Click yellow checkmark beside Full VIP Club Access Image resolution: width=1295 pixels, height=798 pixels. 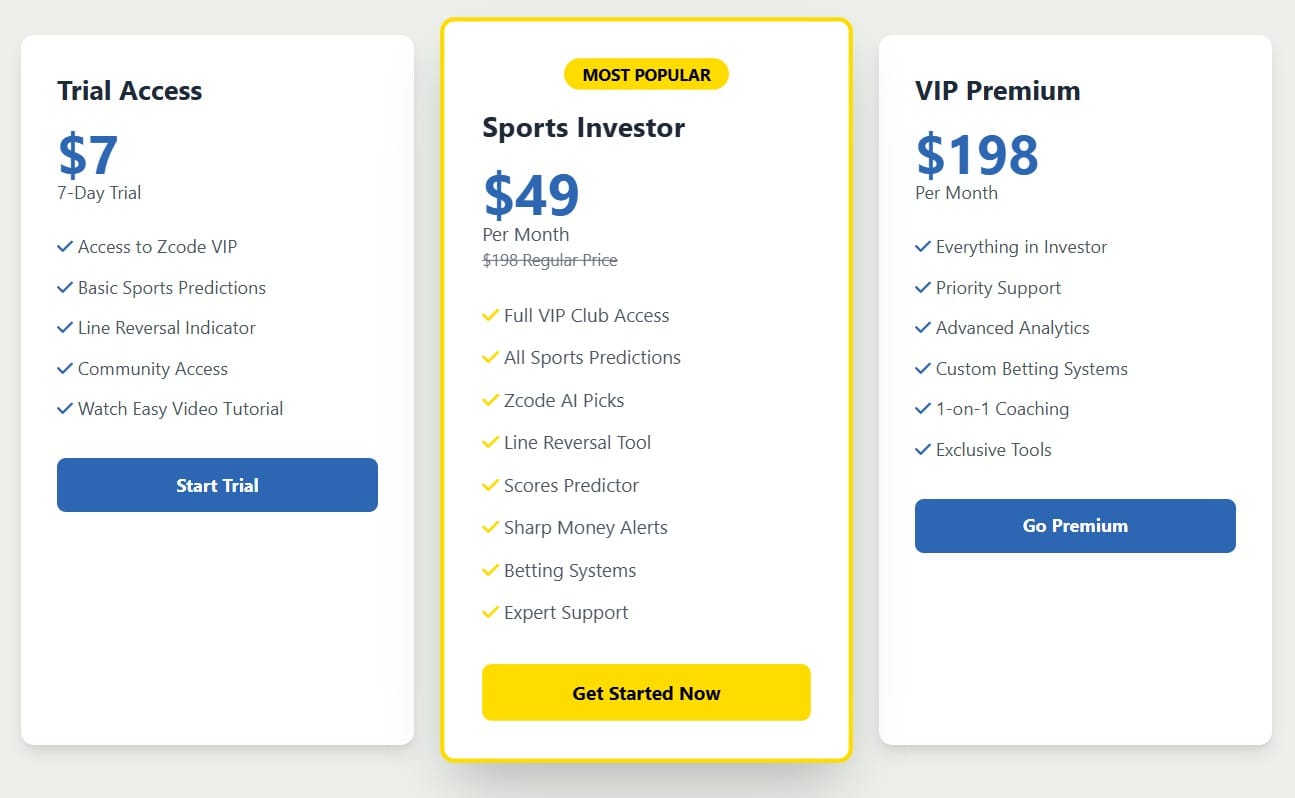coord(490,315)
